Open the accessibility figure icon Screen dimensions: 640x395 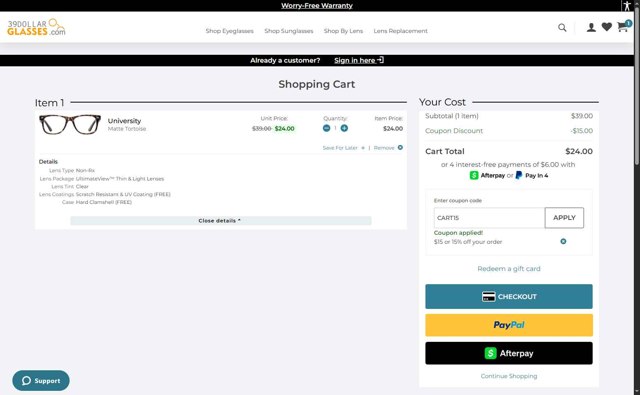[627, 6]
